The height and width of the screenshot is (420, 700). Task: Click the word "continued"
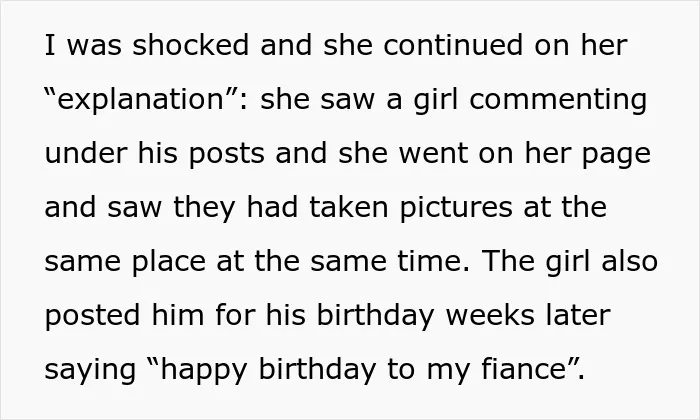(x=453, y=45)
